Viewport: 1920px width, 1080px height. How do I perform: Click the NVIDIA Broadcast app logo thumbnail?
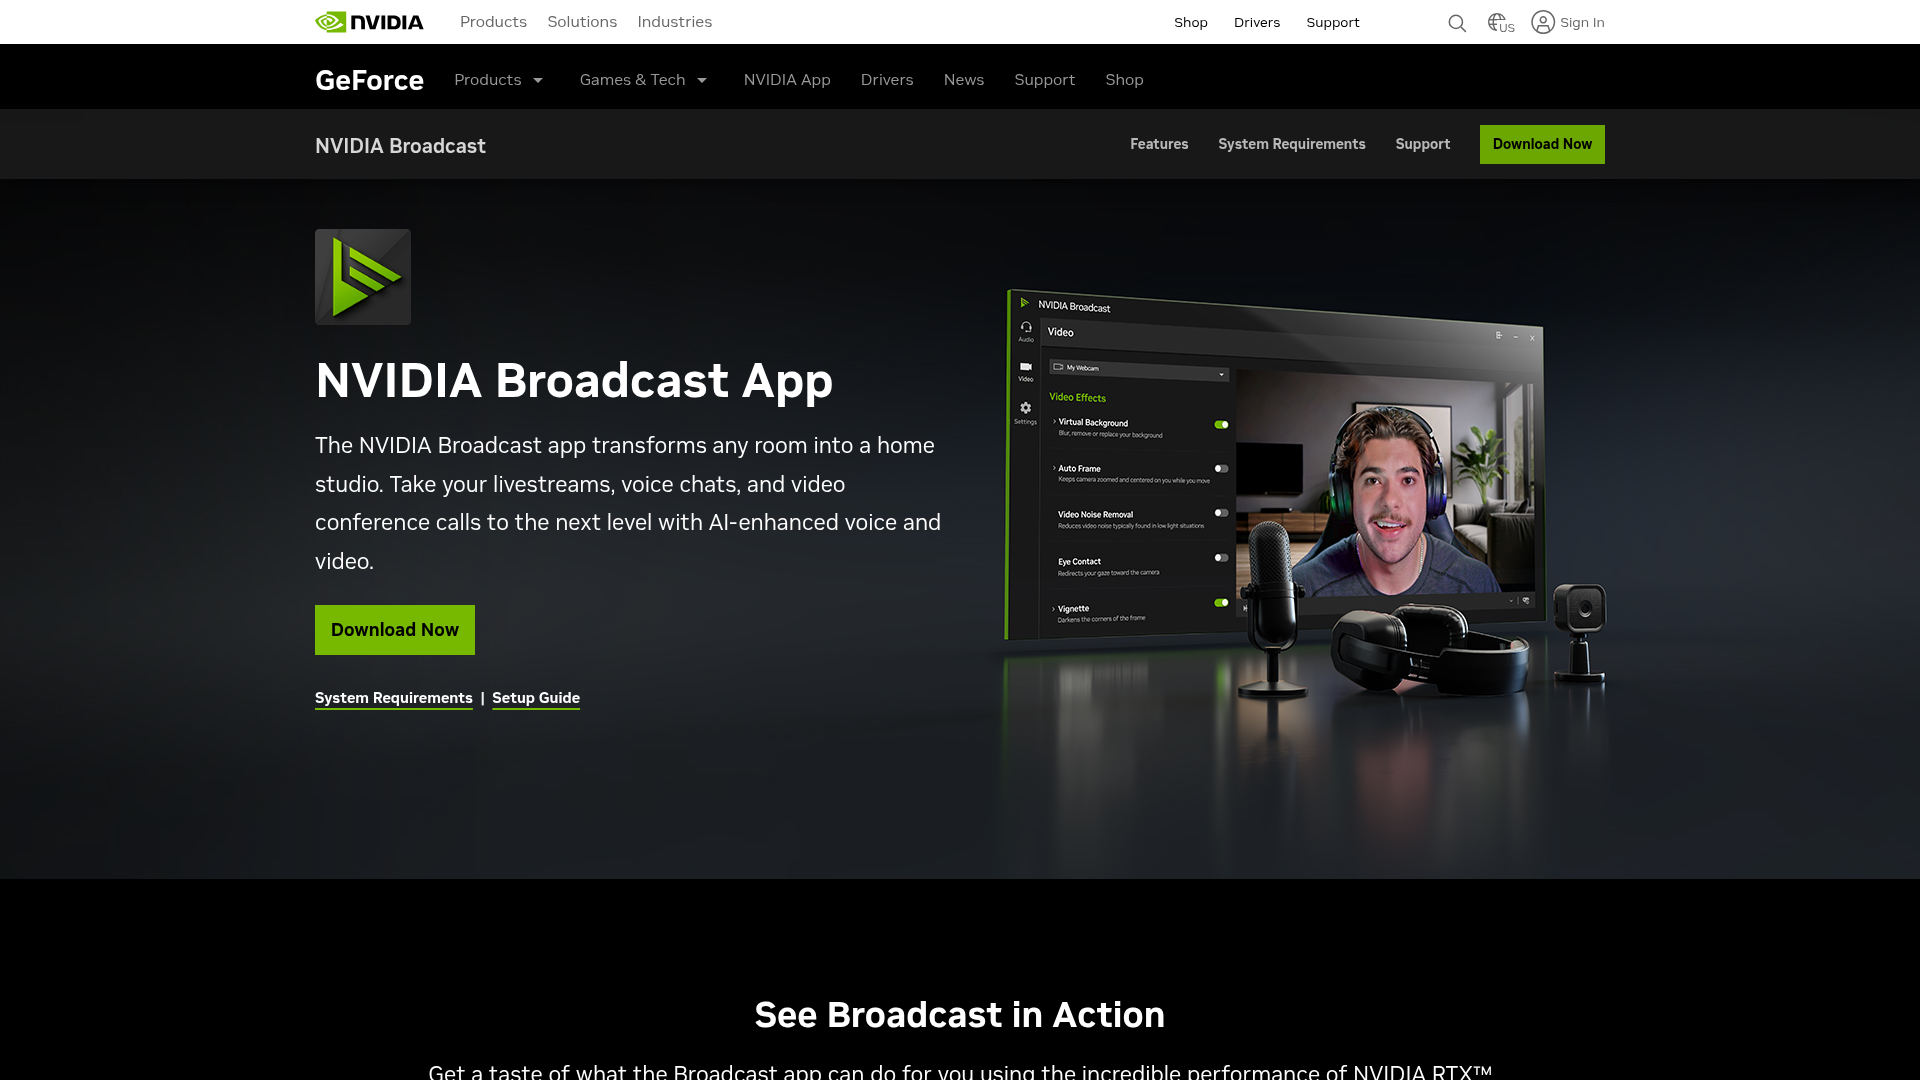362,276
